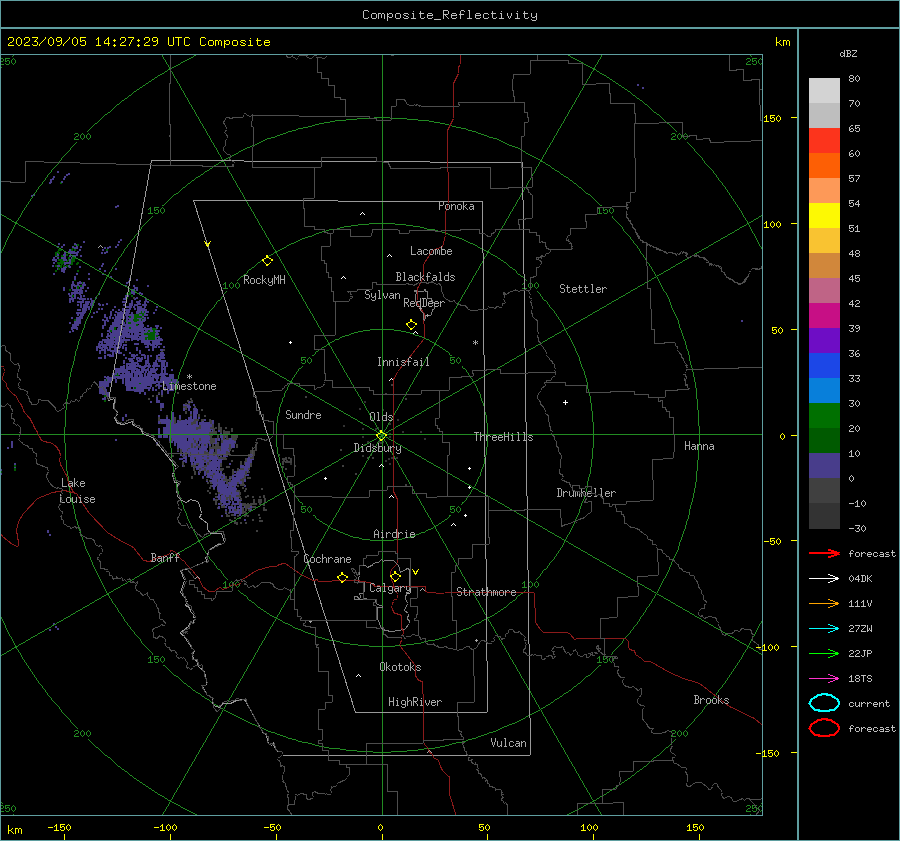Click the Limestone label
The width and height of the screenshot is (900, 841).
[x=189, y=386]
